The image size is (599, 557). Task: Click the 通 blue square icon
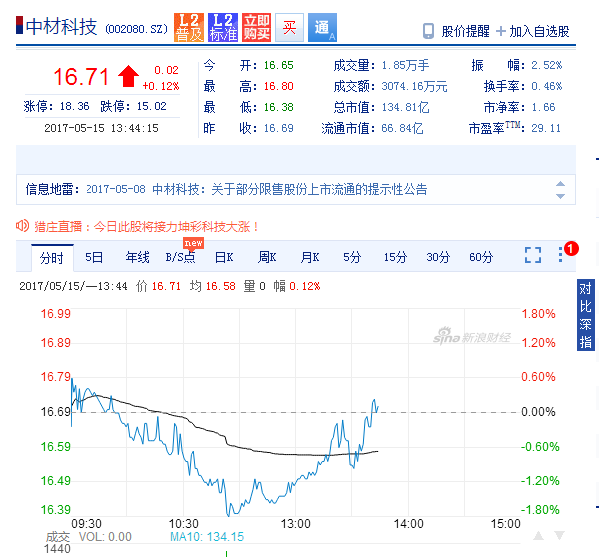click(x=322, y=28)
